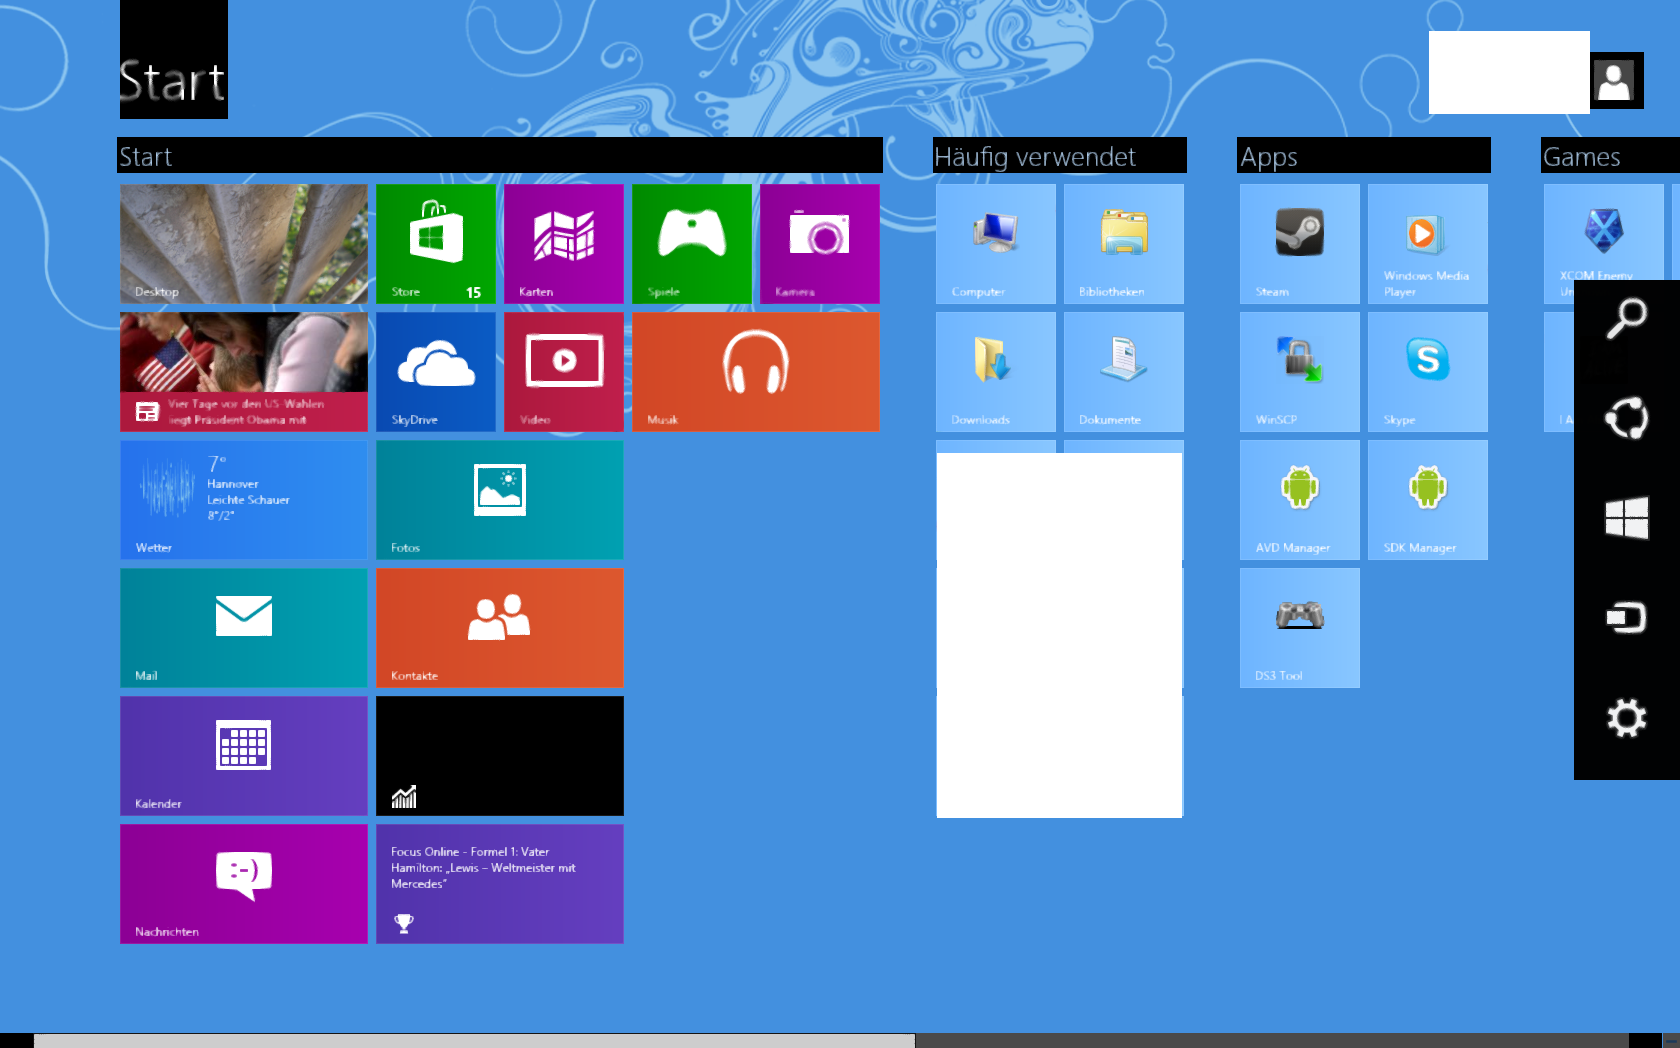
Task: Launch Windows Media Player tile
Action: 1428,244
